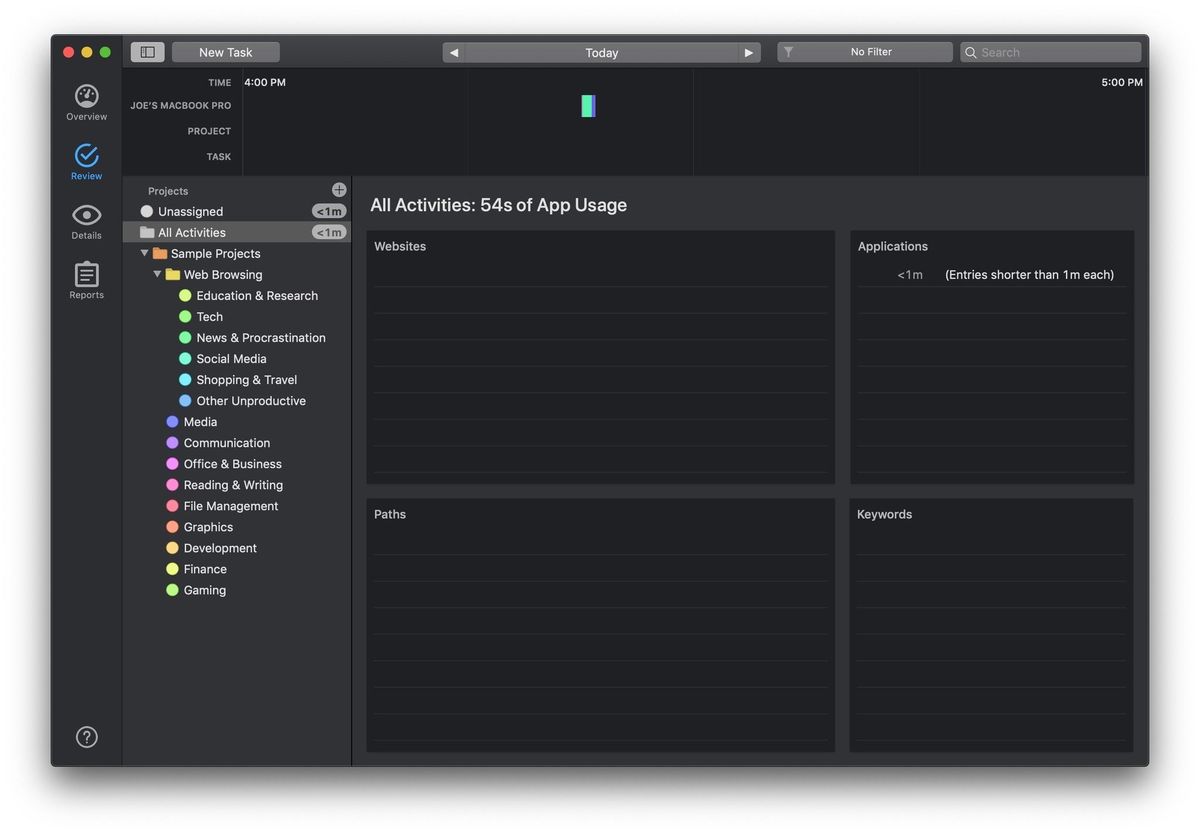The width and height of the screenshot is (1200, 834).
Task: Go to next day arrow
Action: 749,52
